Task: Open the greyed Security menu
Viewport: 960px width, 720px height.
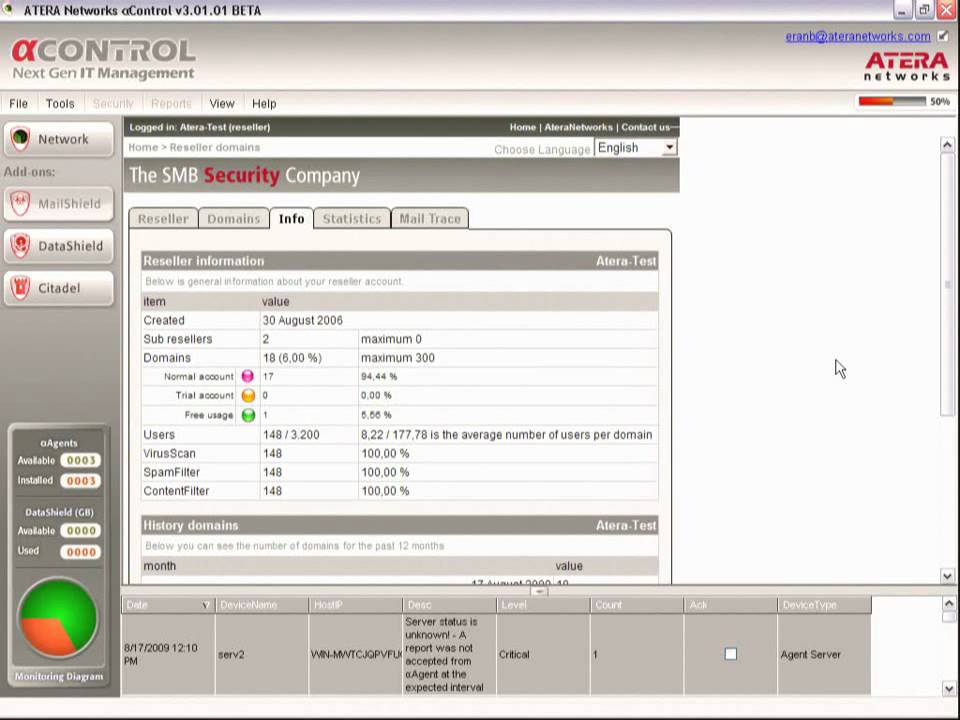Action: [x=113, y=103]
